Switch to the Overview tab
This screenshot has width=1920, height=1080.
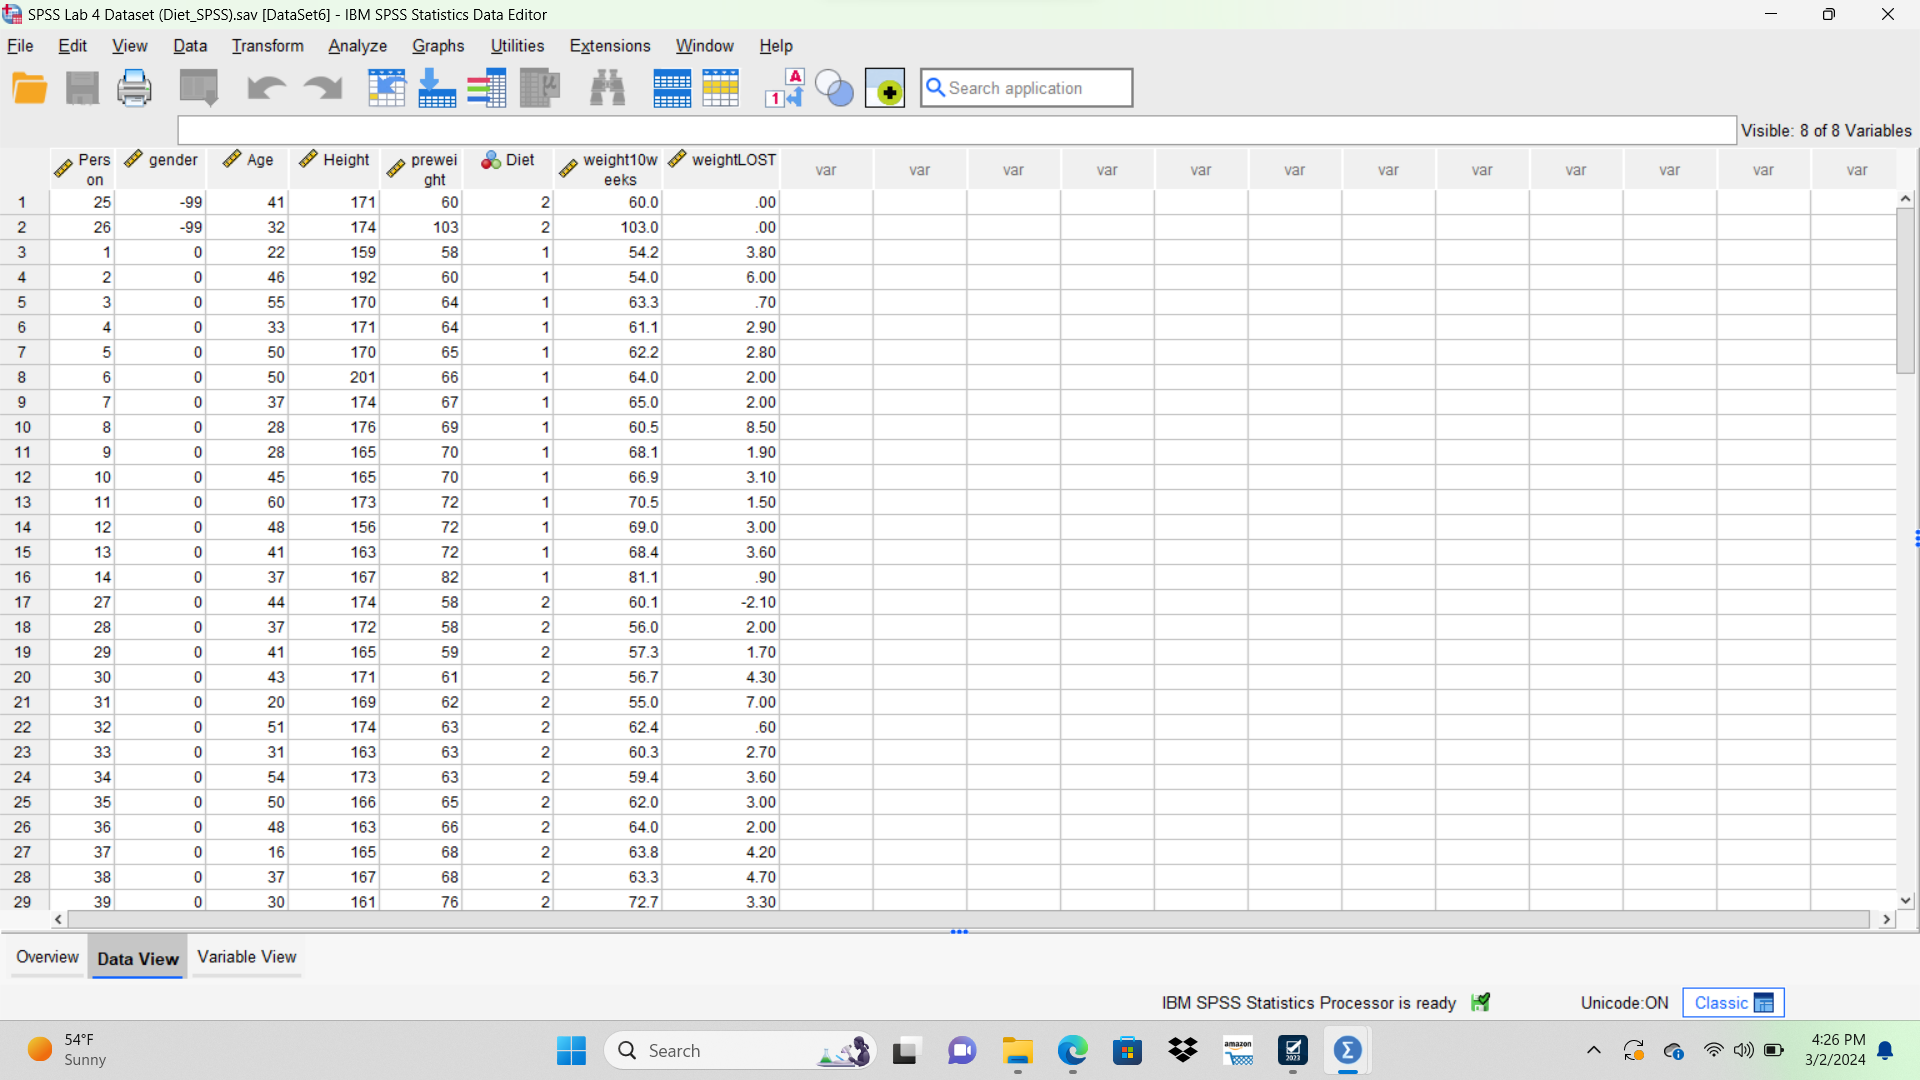coord(46,956)
